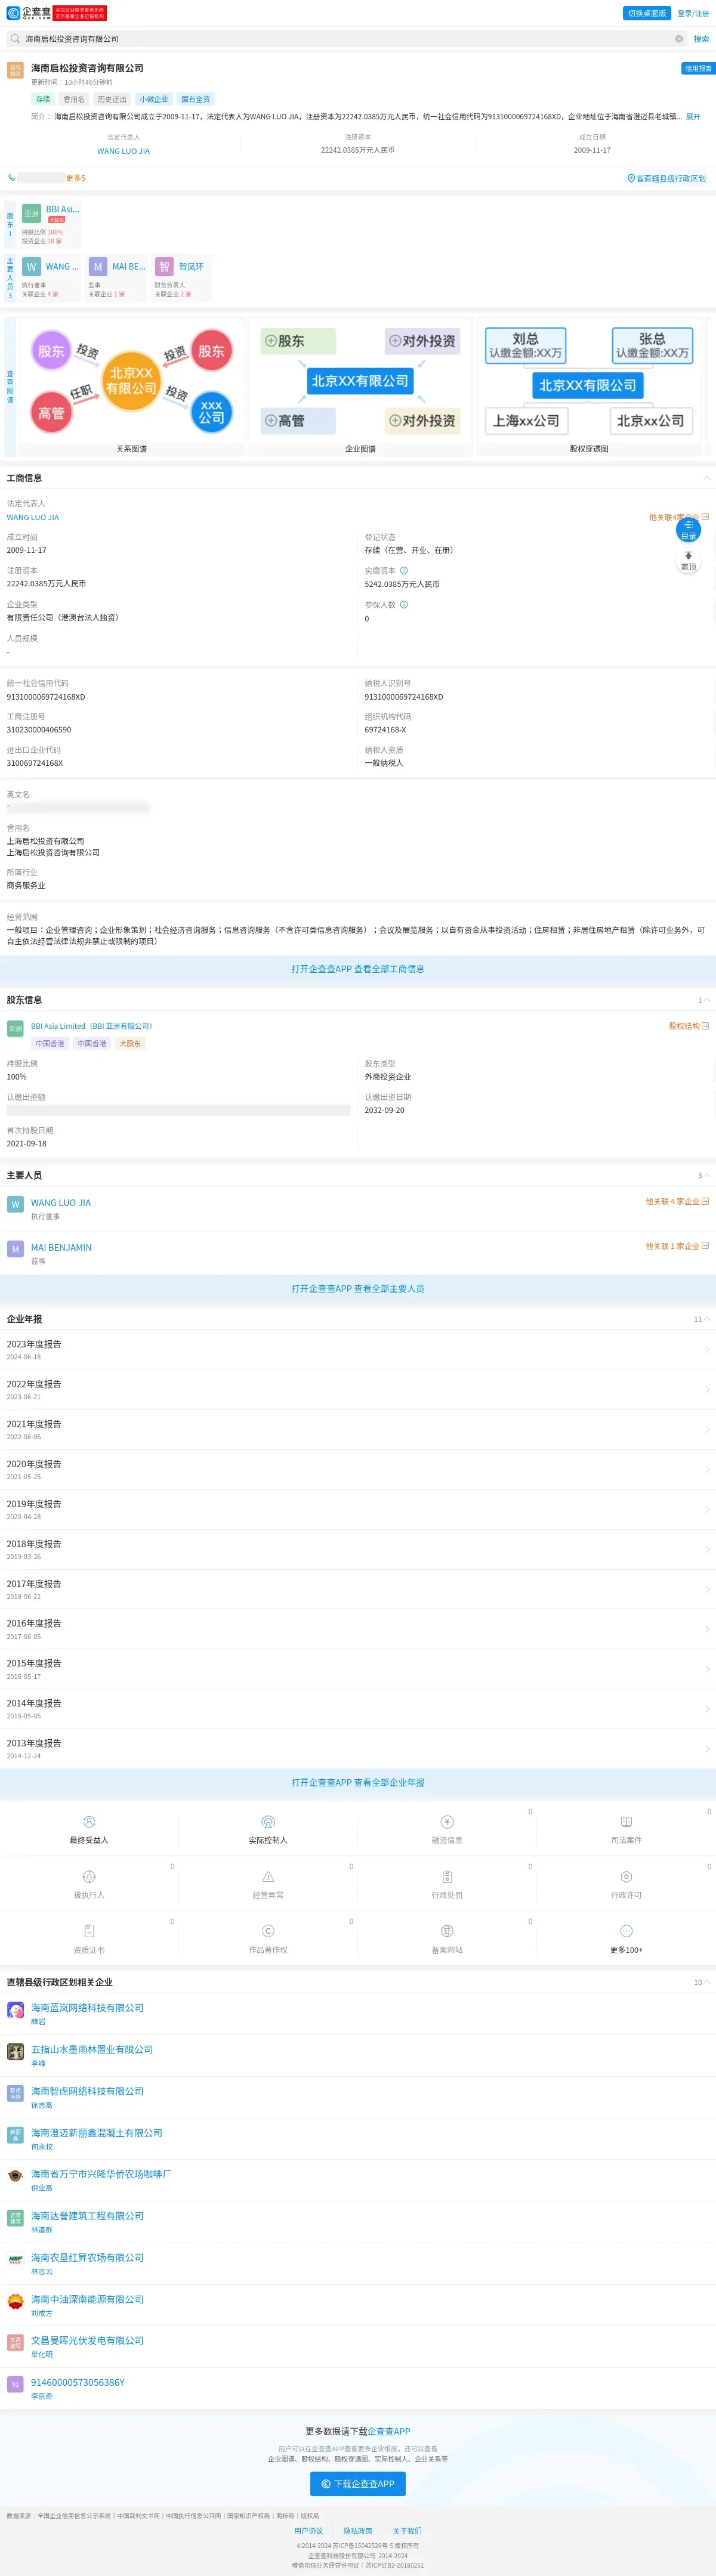This screenshot has width=716, height=2576.
Task: Click the info icon beside 实缴资本
Action: point(404,571)
